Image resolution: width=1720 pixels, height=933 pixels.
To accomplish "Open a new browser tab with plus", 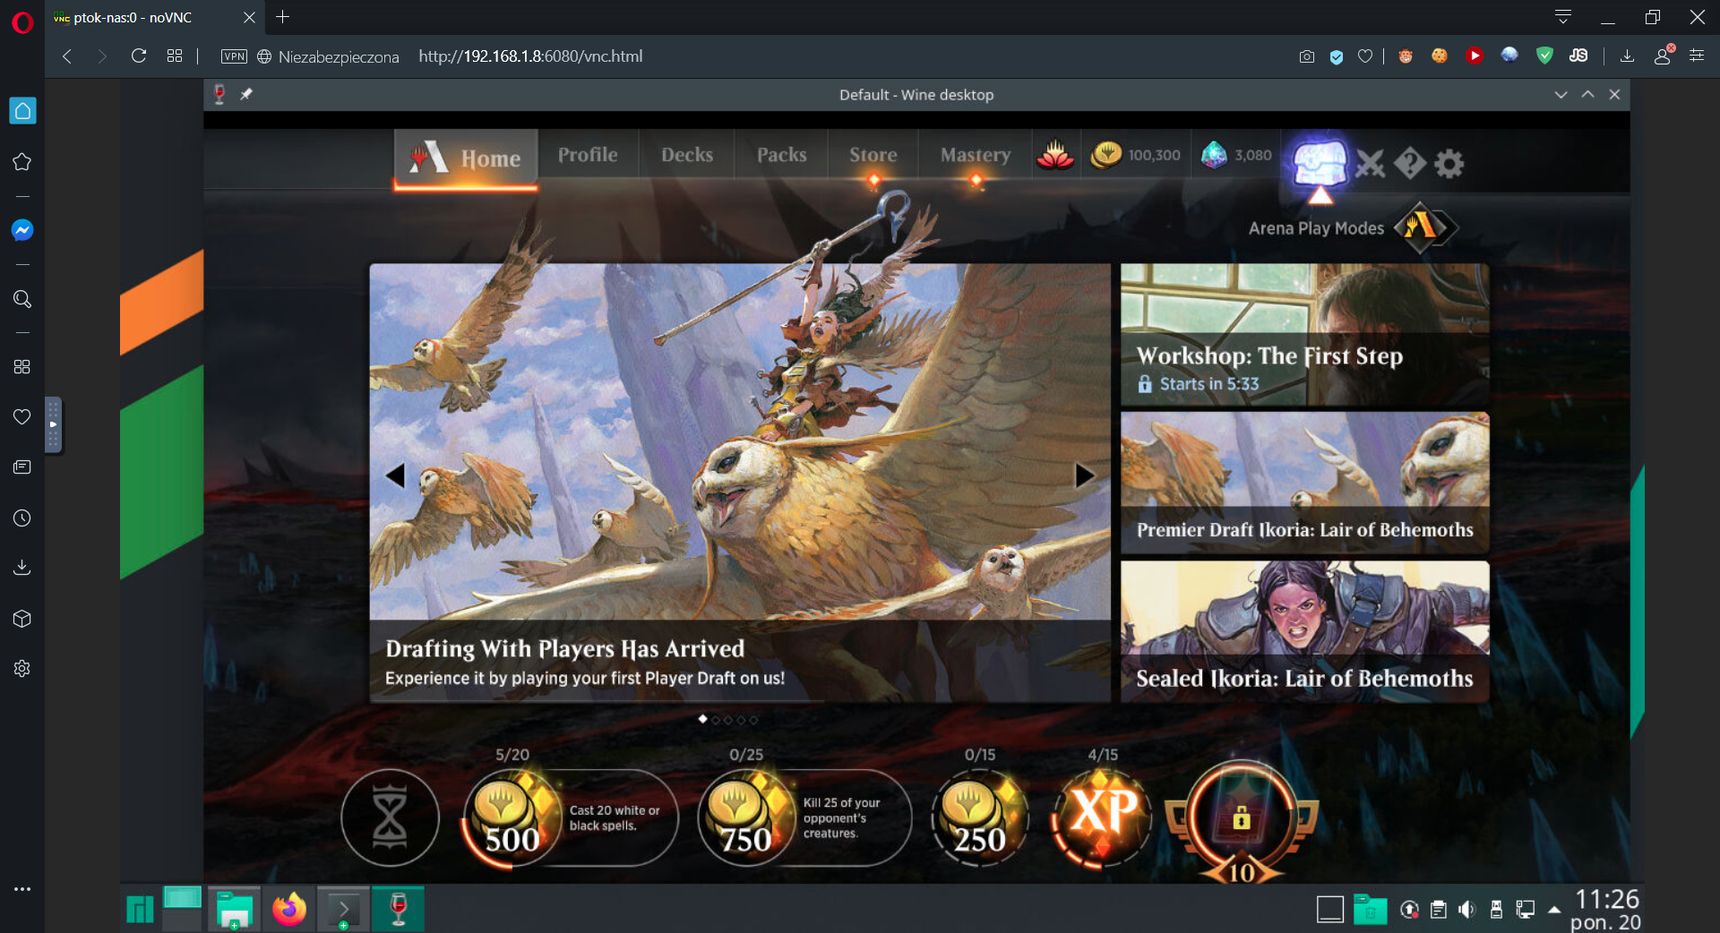I will click(282, 17).
